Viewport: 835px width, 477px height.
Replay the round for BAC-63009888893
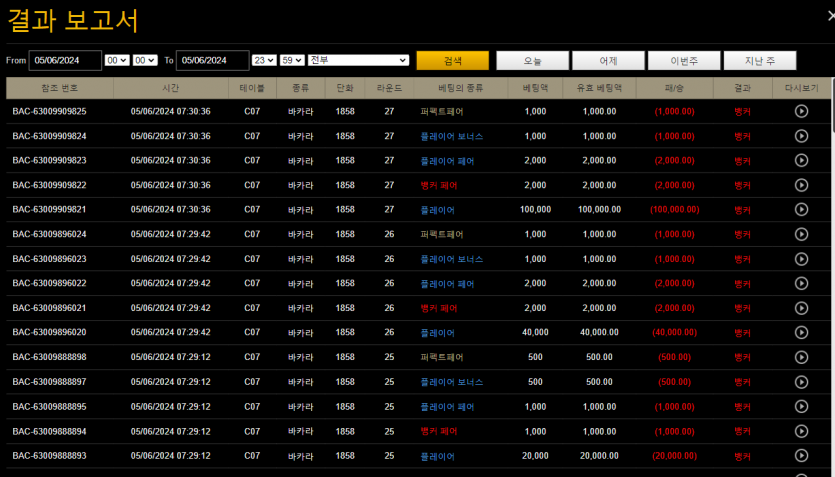coord(801,456)
